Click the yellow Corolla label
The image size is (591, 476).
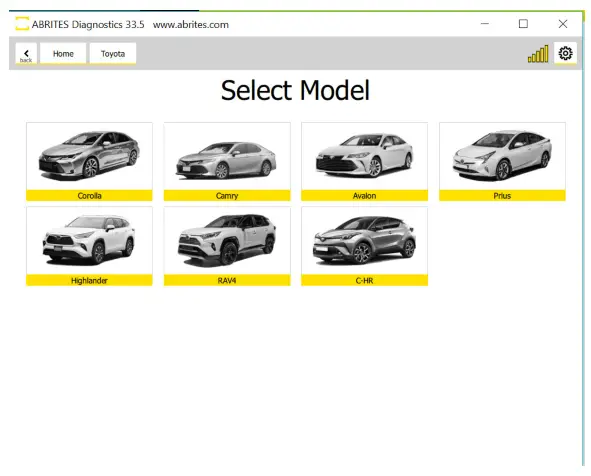point(89,196)
